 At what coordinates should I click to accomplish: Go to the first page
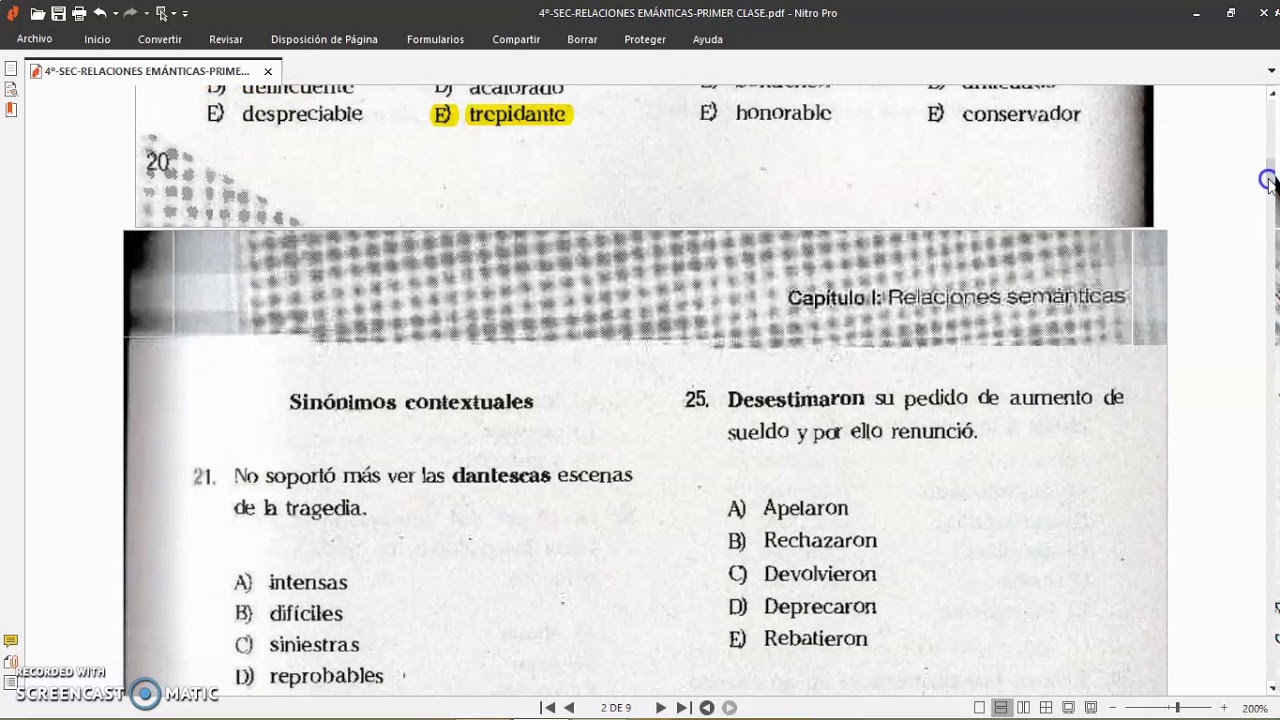click(547, 707)
